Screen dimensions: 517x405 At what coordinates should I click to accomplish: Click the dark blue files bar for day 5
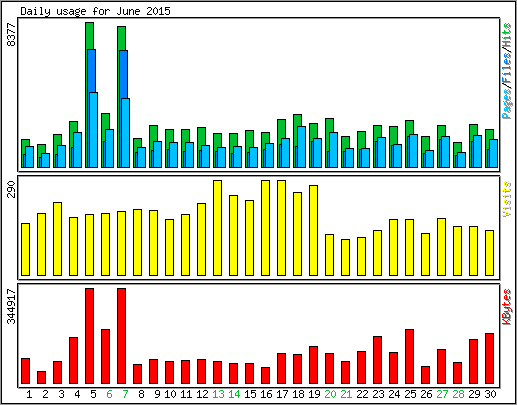(92, 71)
